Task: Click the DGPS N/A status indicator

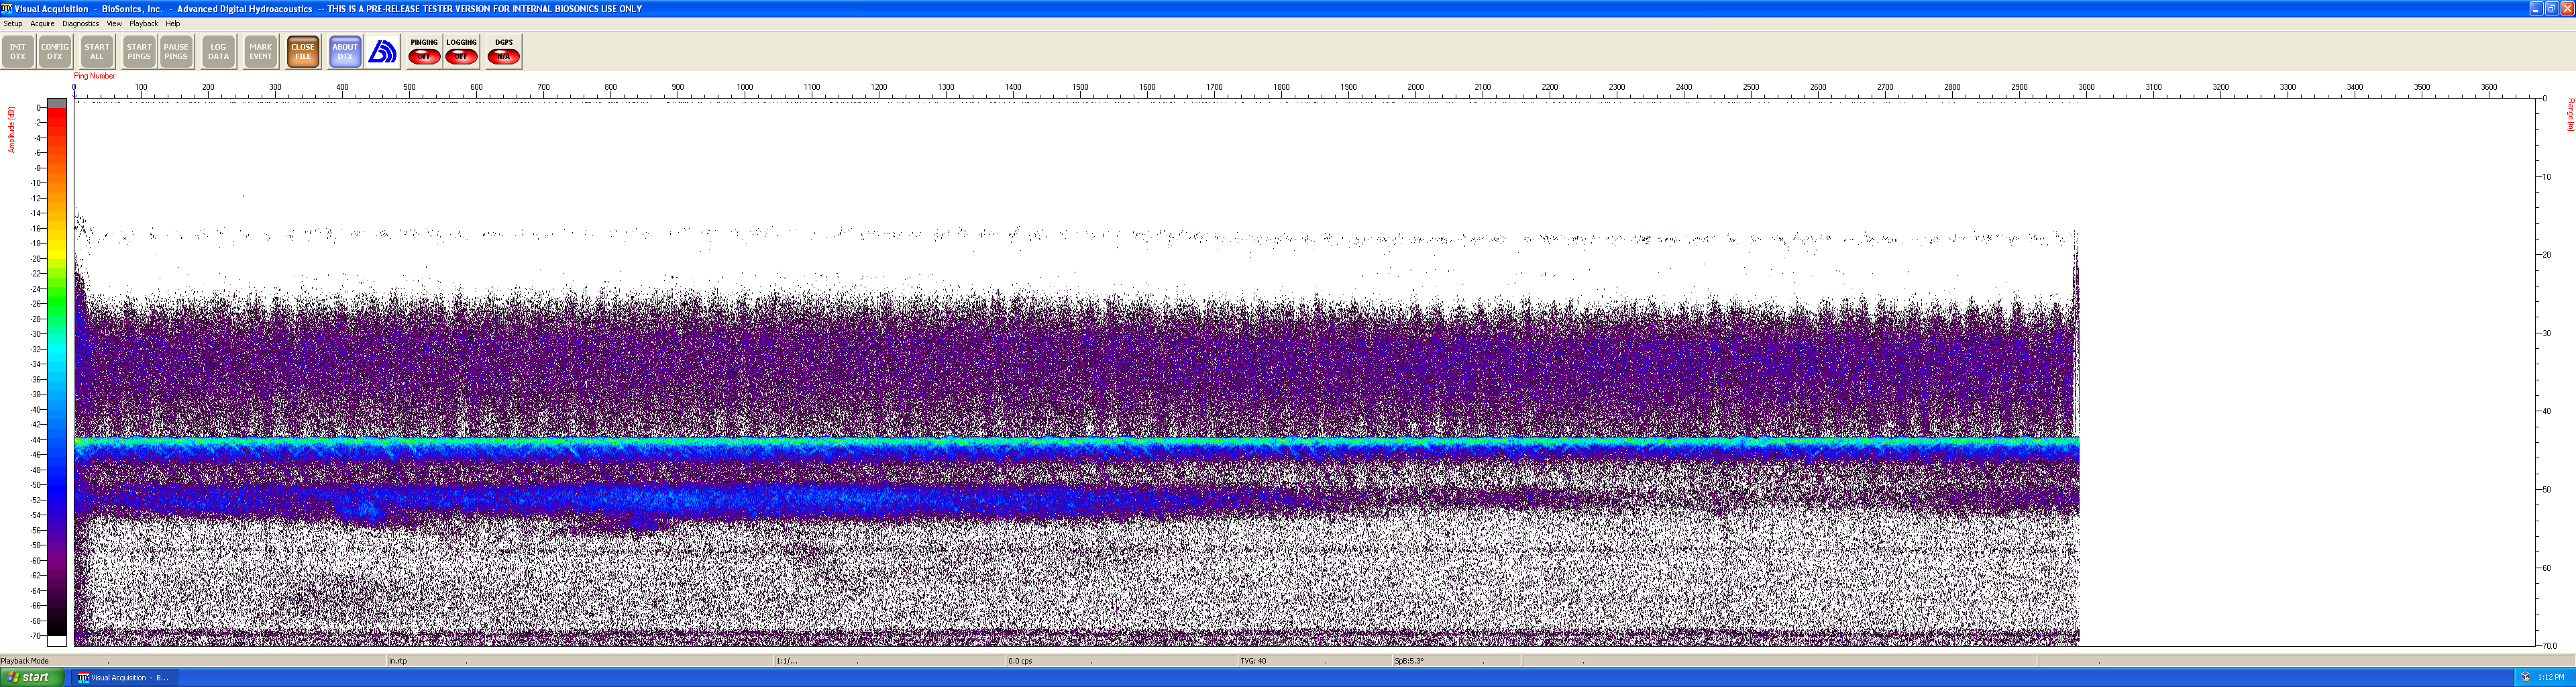Action: tap(503, 51)
